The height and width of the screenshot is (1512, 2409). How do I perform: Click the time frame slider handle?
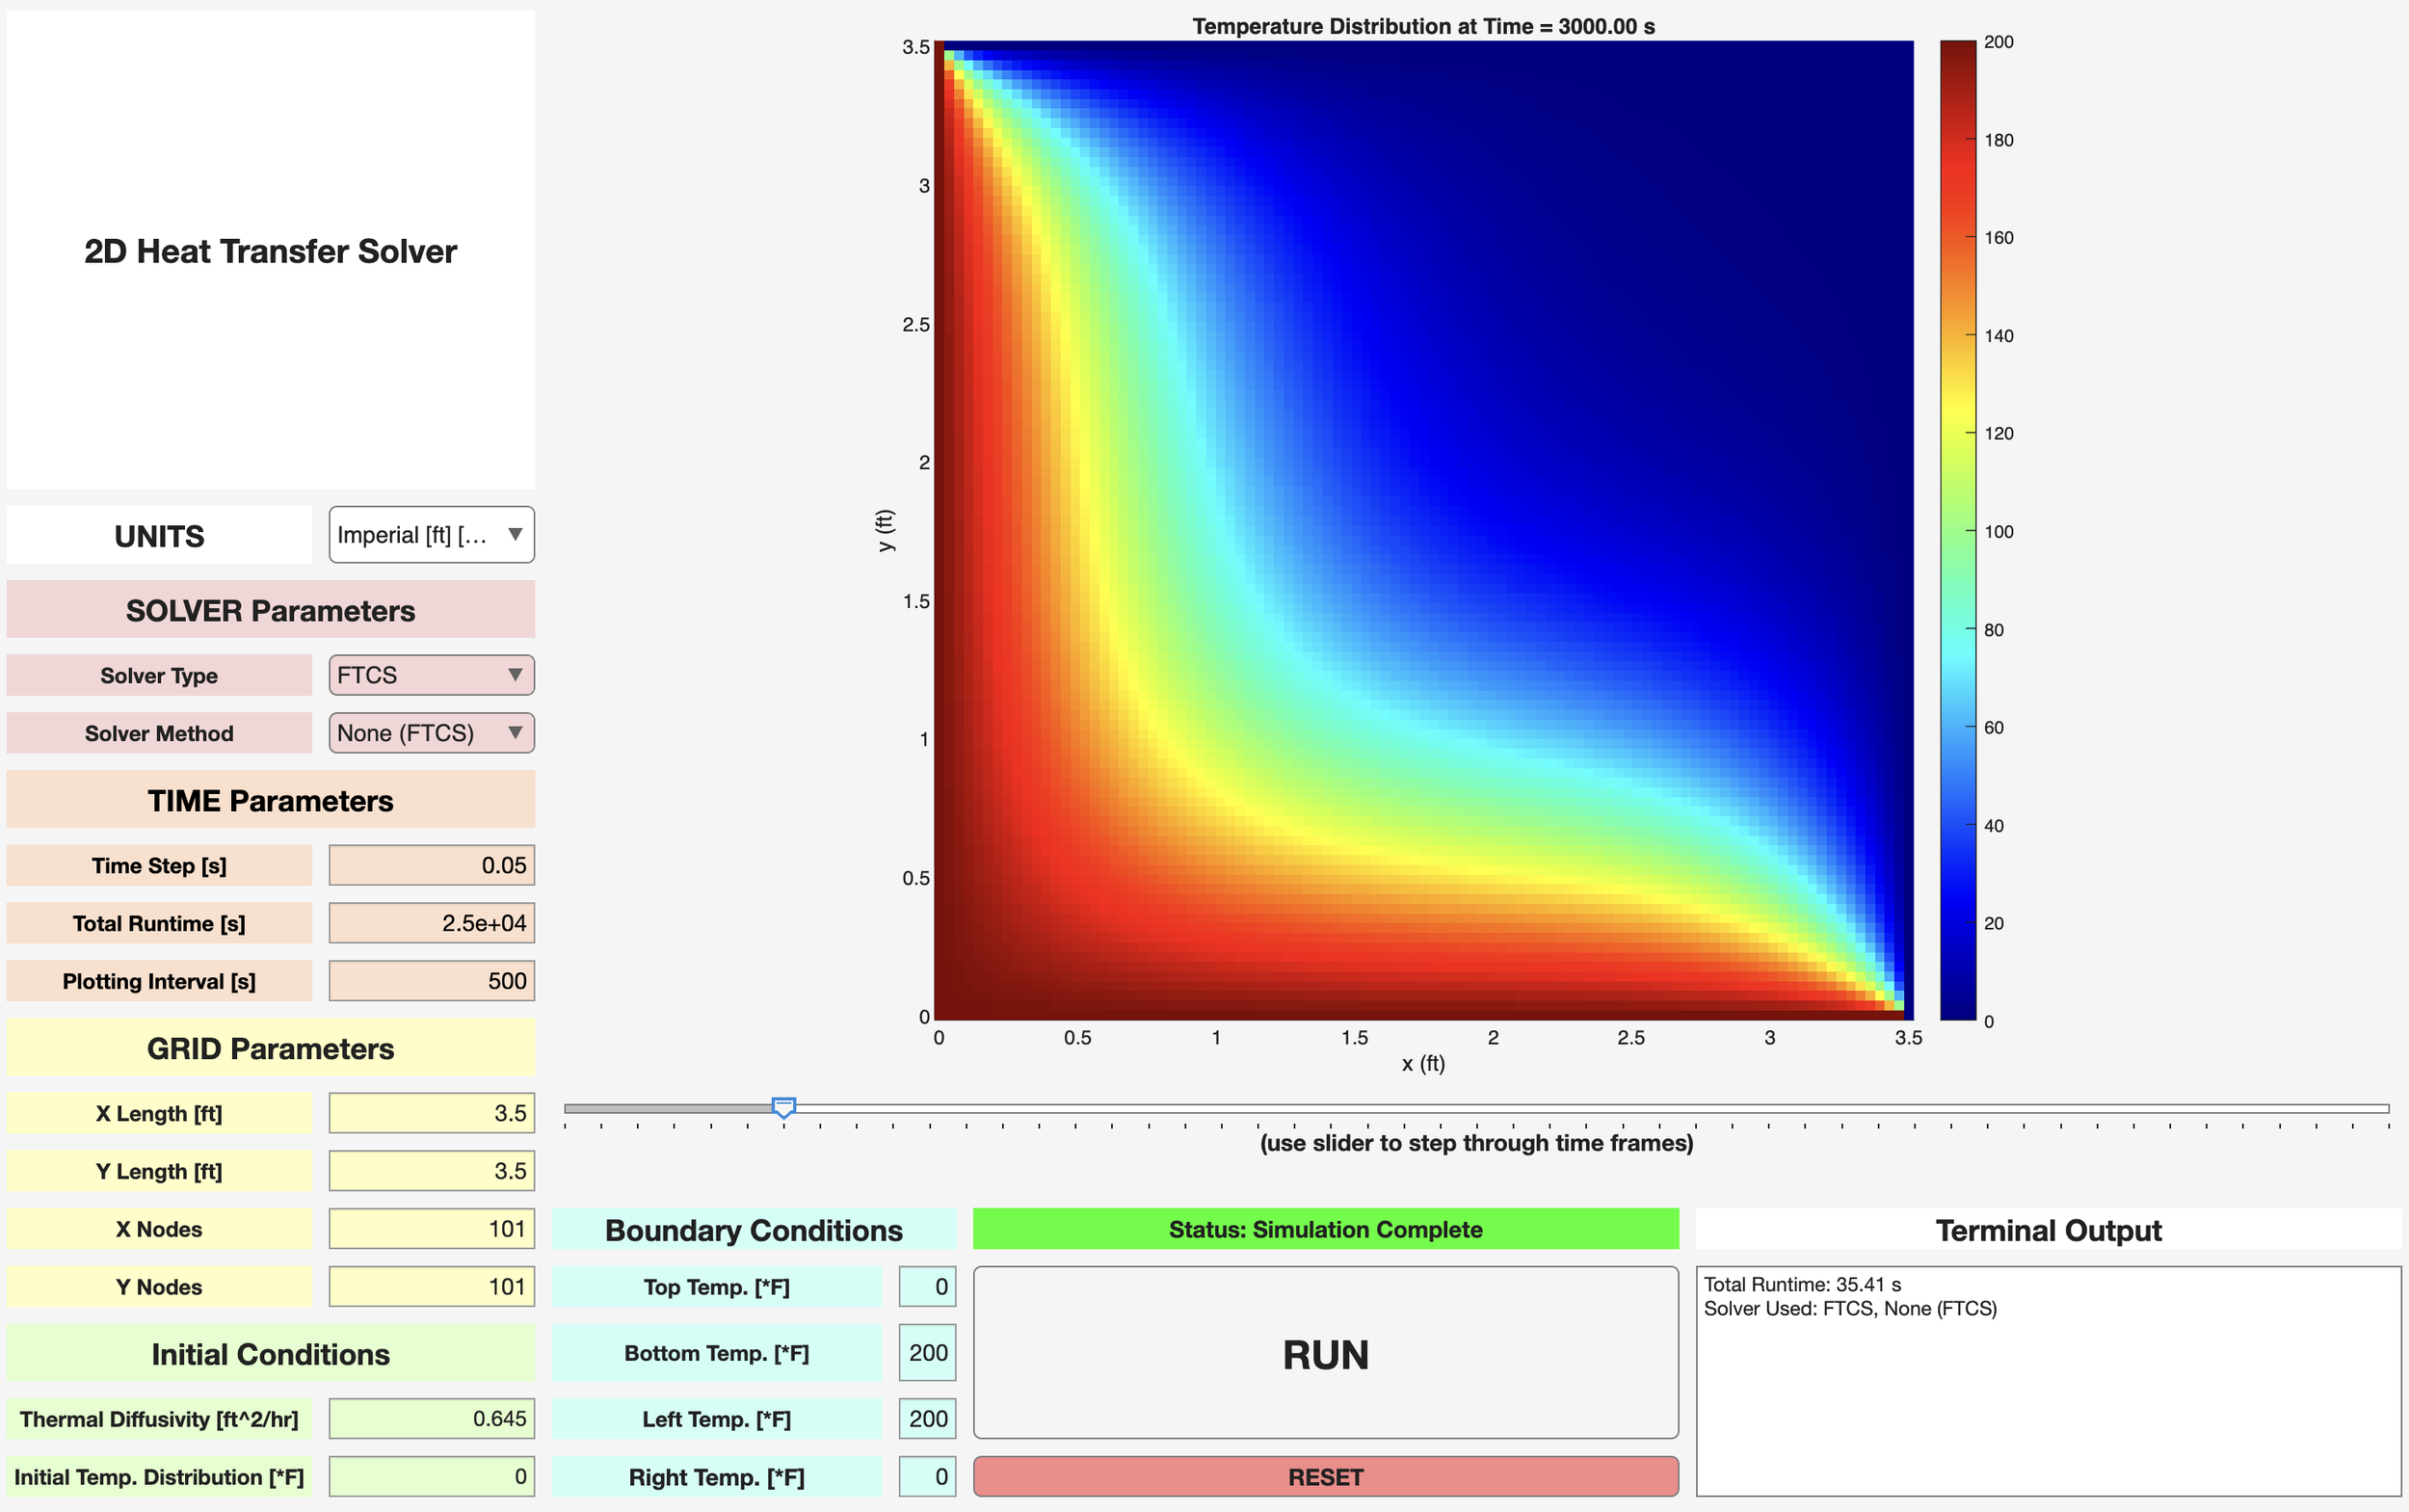pos(784,1107)
